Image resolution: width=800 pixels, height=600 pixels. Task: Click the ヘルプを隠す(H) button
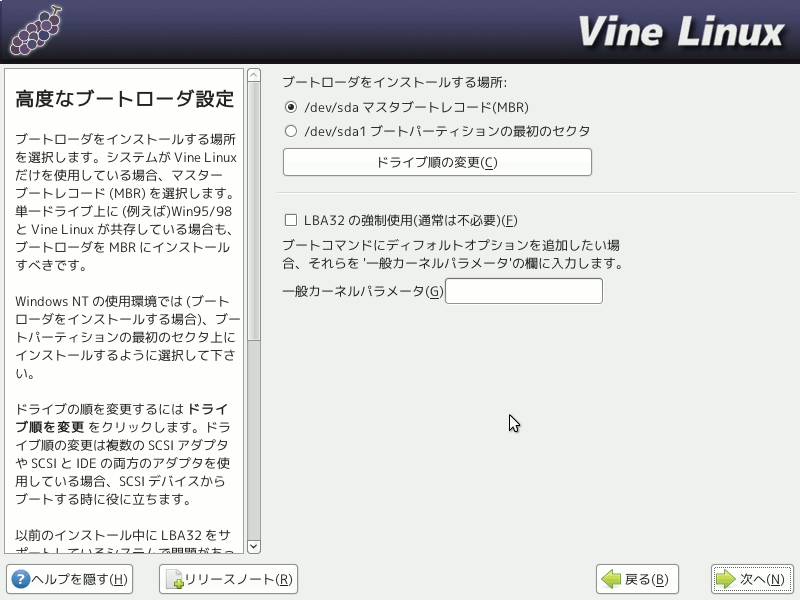69,579
